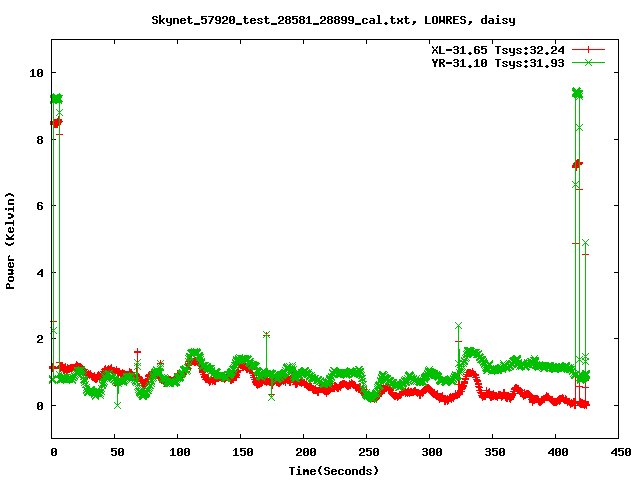The image size is (640, 480).
Task: Click x-axis tick label 350
Action: 495,452
